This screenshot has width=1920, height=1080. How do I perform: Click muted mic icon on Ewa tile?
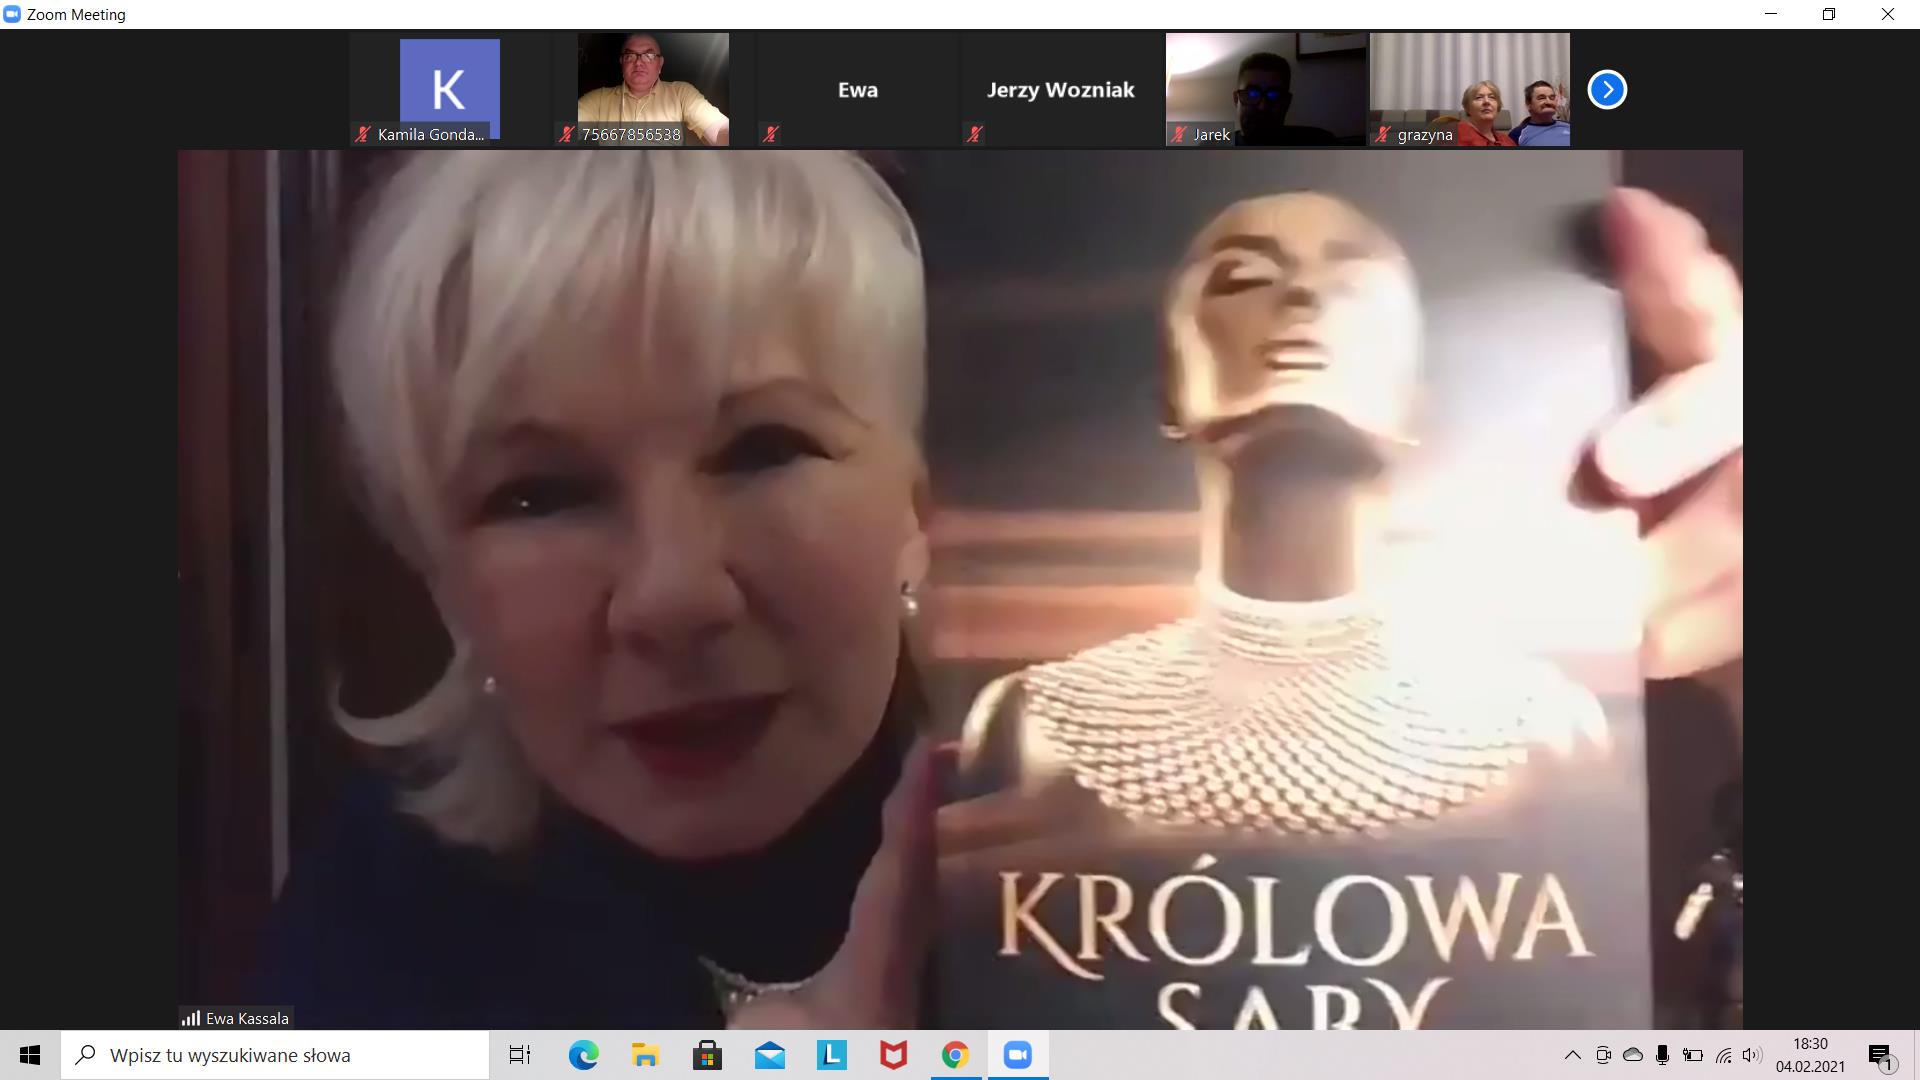(771, 134)
